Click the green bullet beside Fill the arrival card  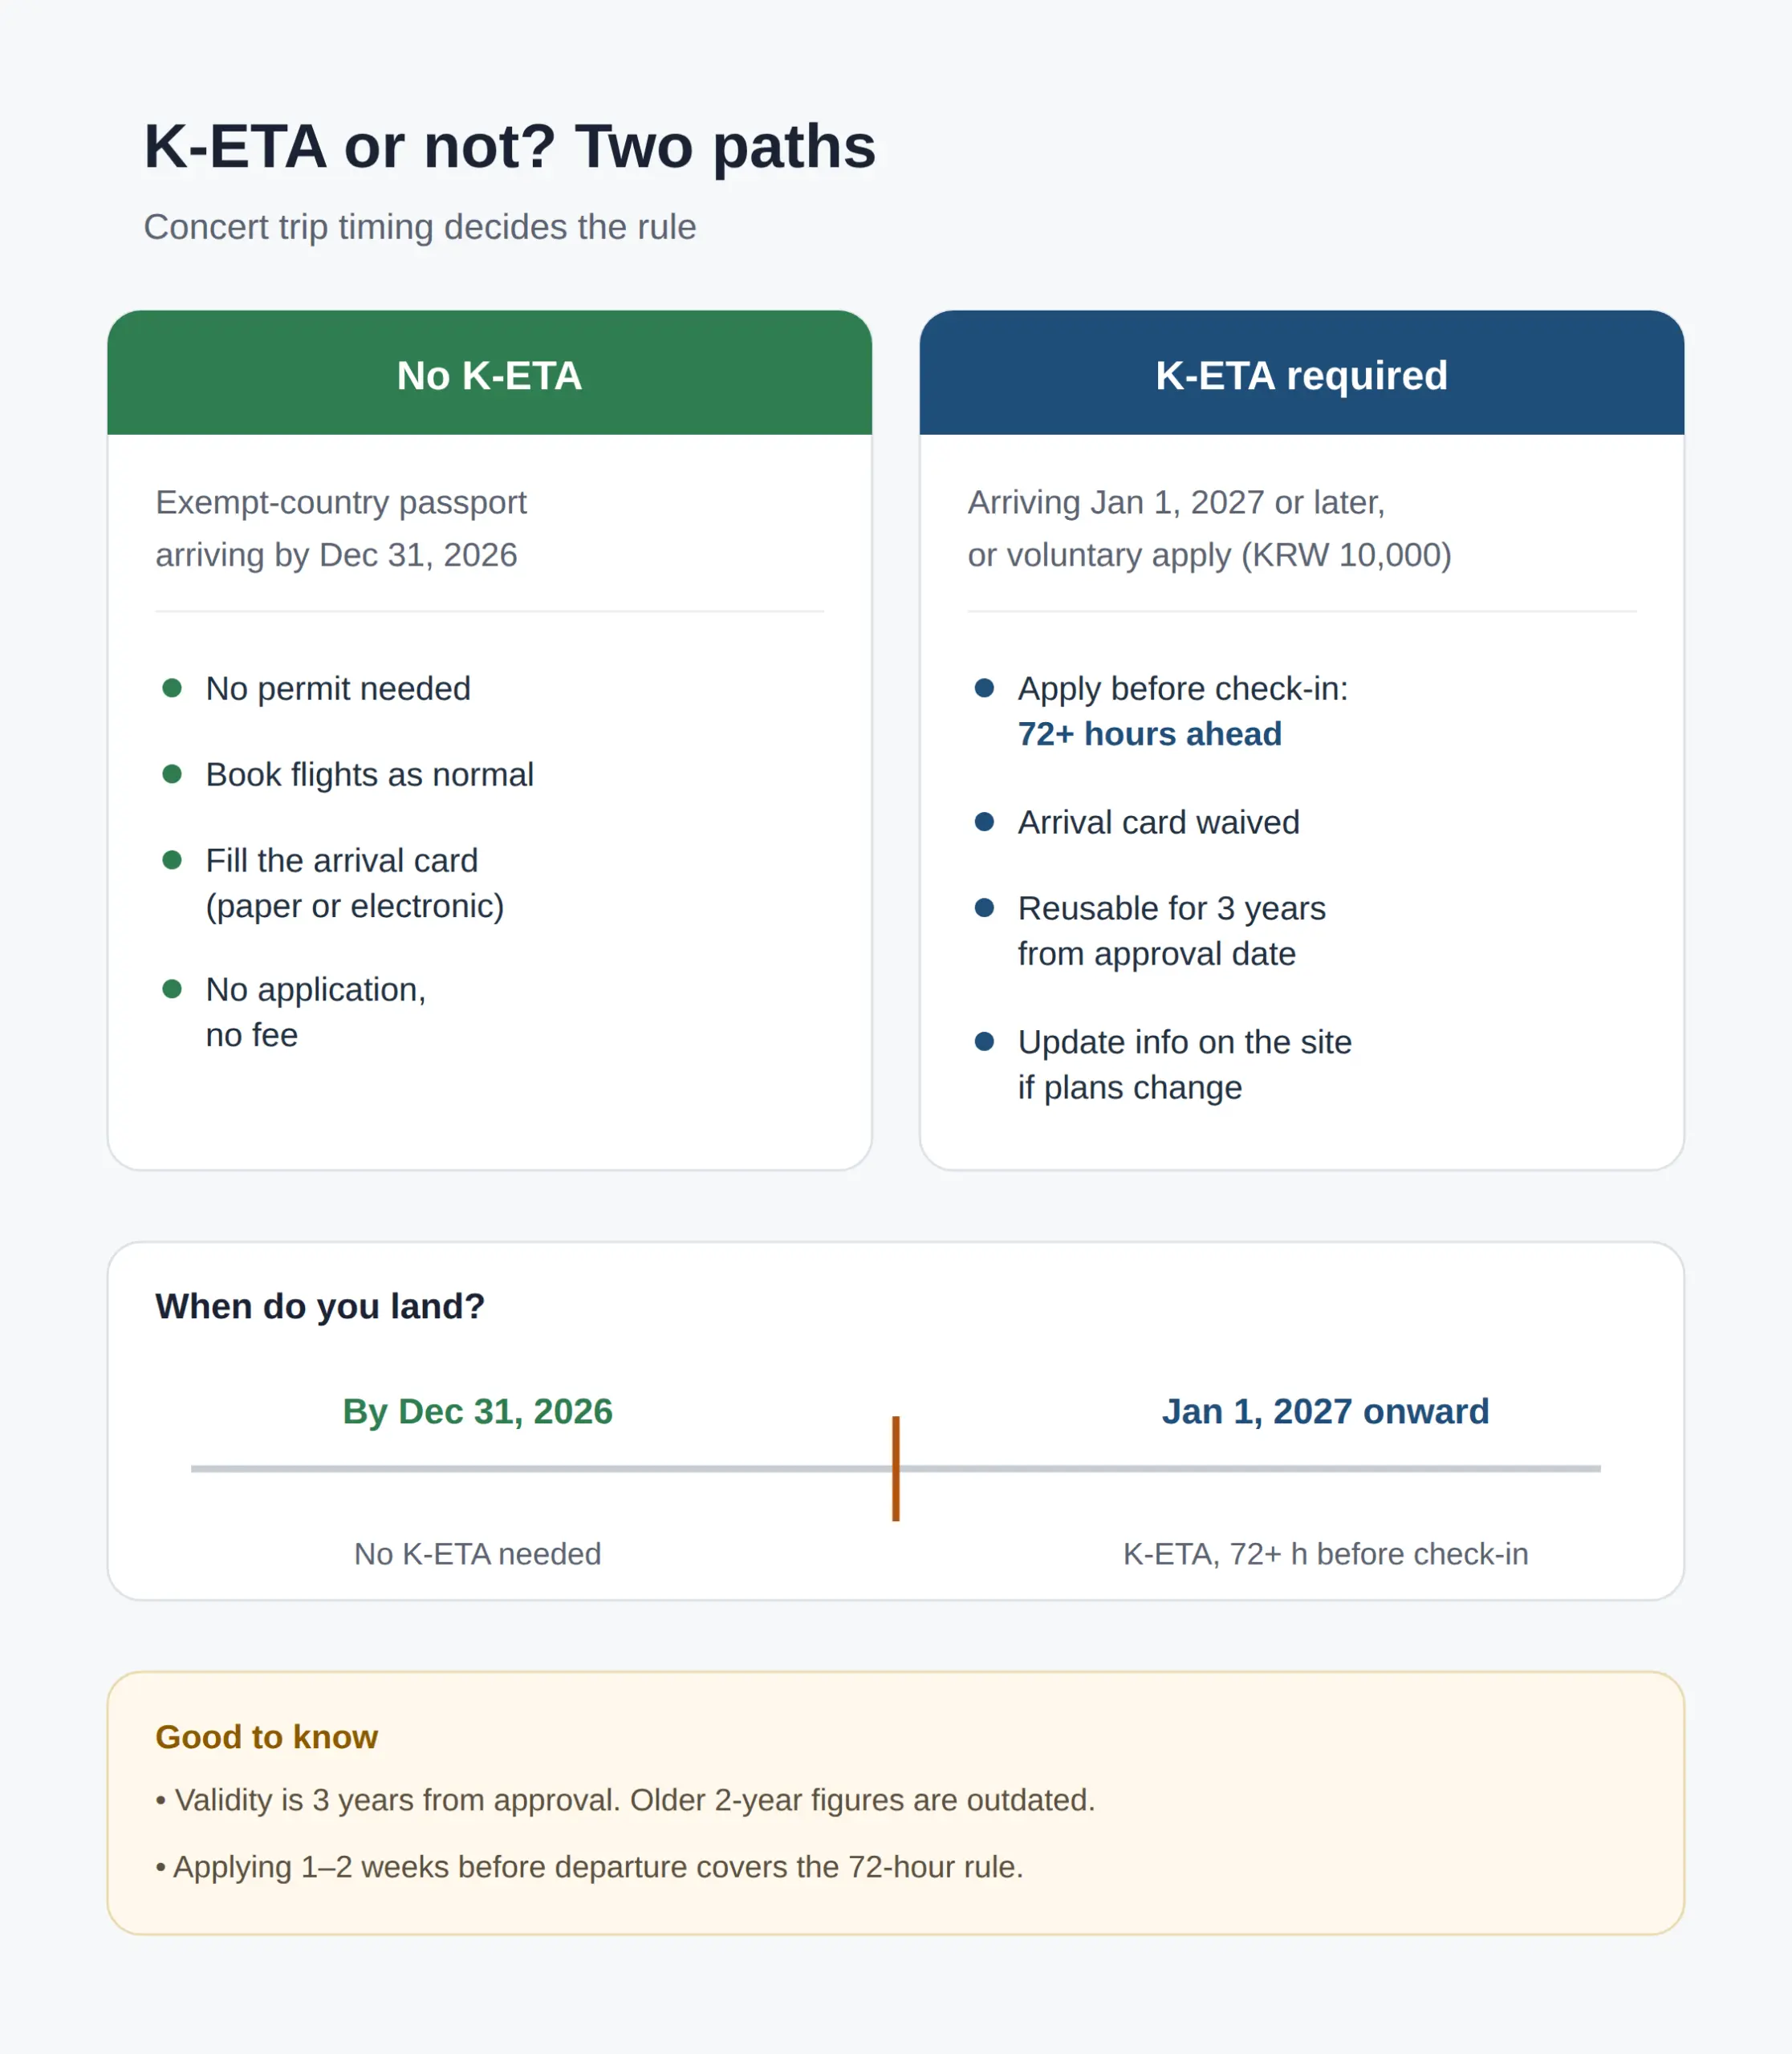click(x=172, y=860)
